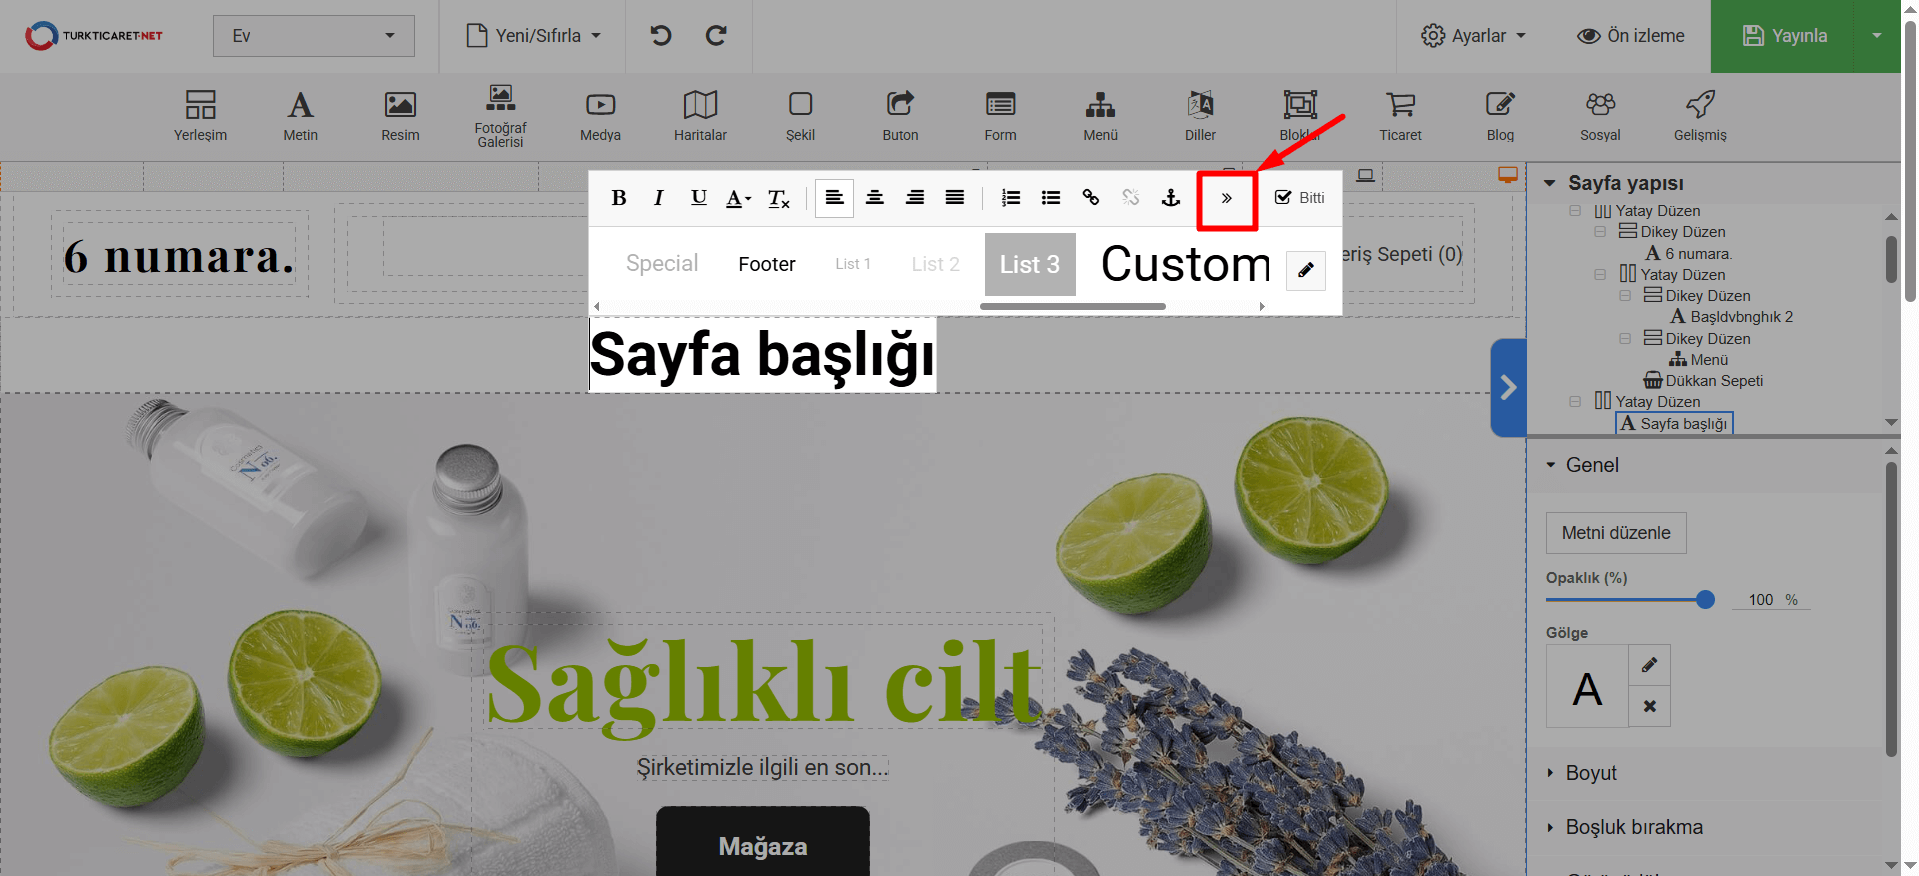Insert an anchor

point(1171,198)
